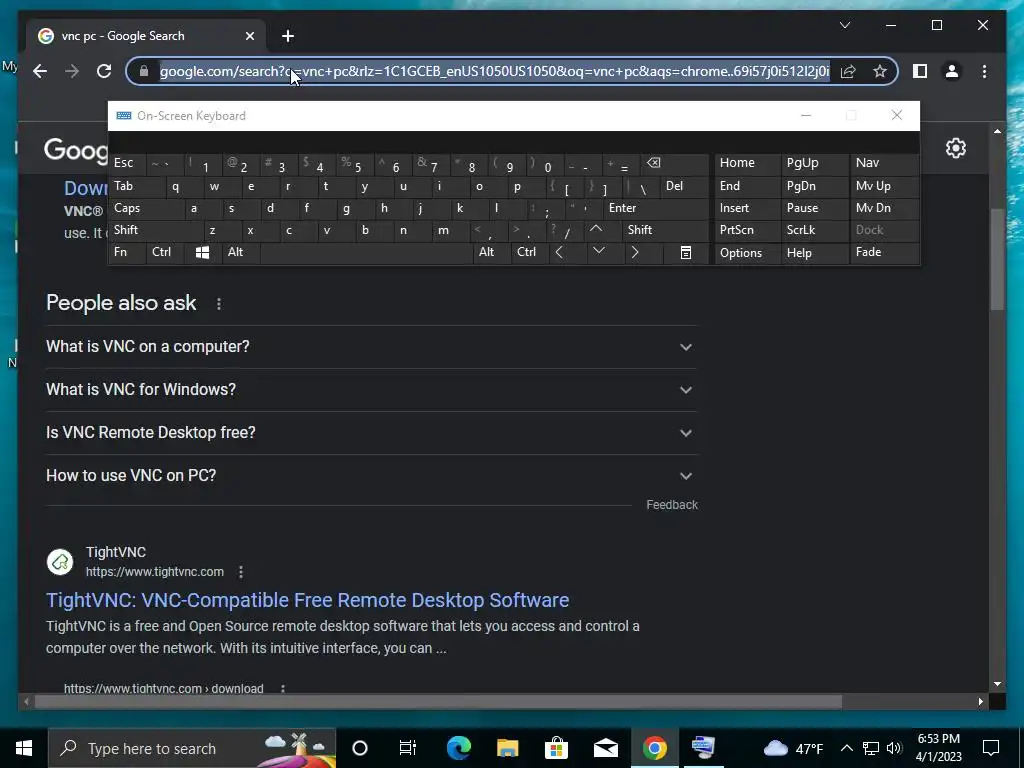Viewport: 1024px width, 768px height.
Task: Click the down arrow key on On-Screen Keyboard
Action: coord(598,252)
